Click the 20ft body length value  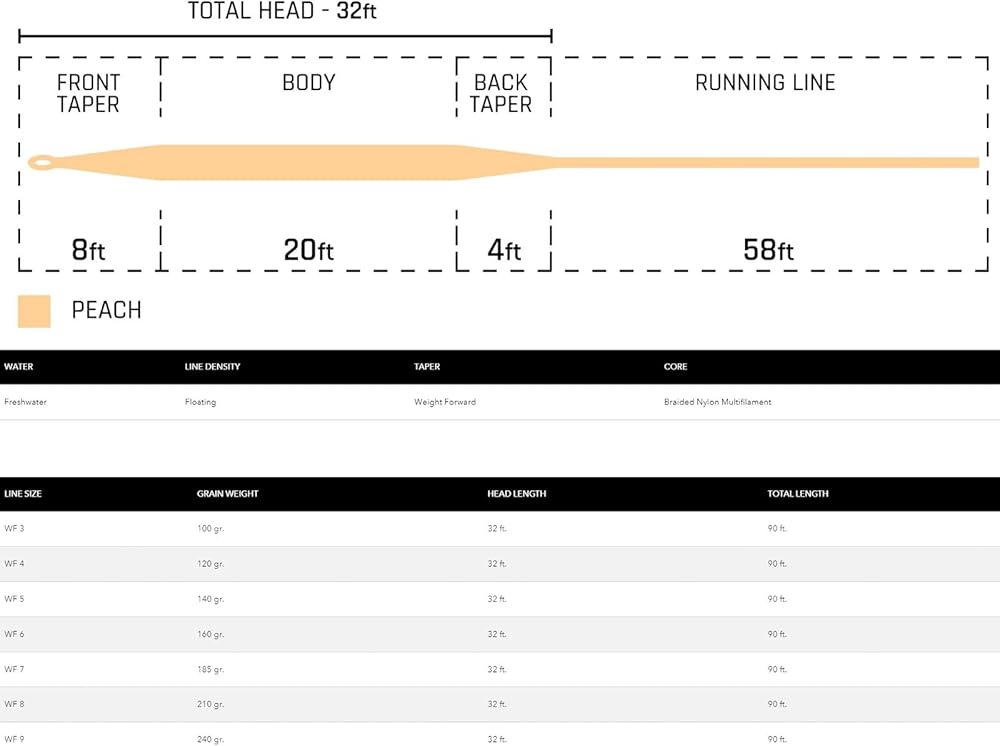(308, 250)
